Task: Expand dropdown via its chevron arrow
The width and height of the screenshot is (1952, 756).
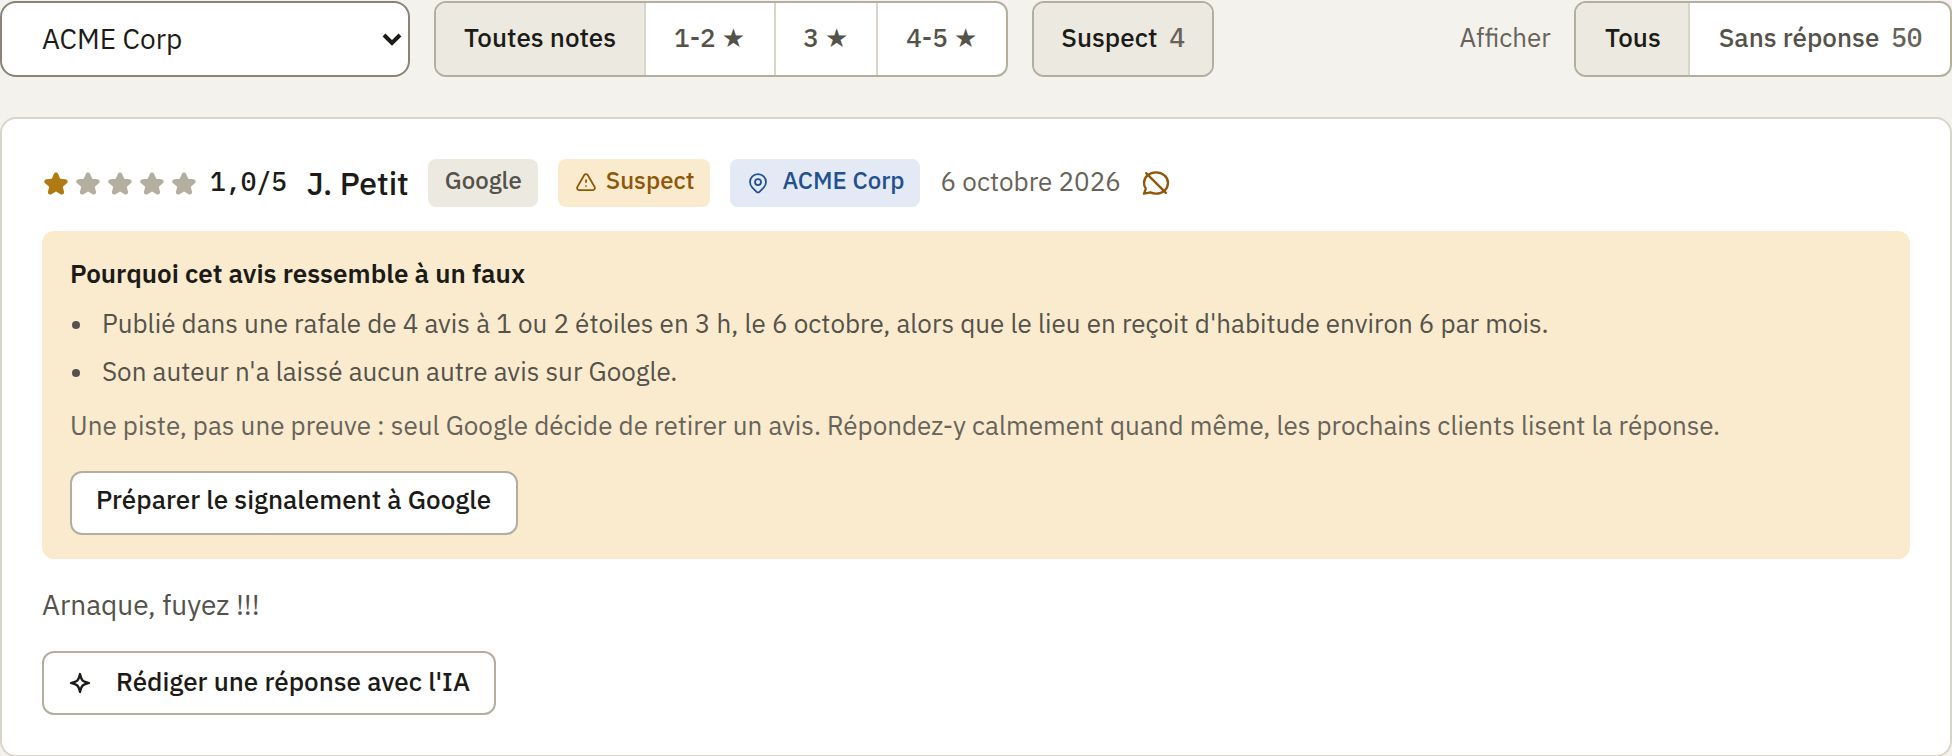Action: point(391,40)
